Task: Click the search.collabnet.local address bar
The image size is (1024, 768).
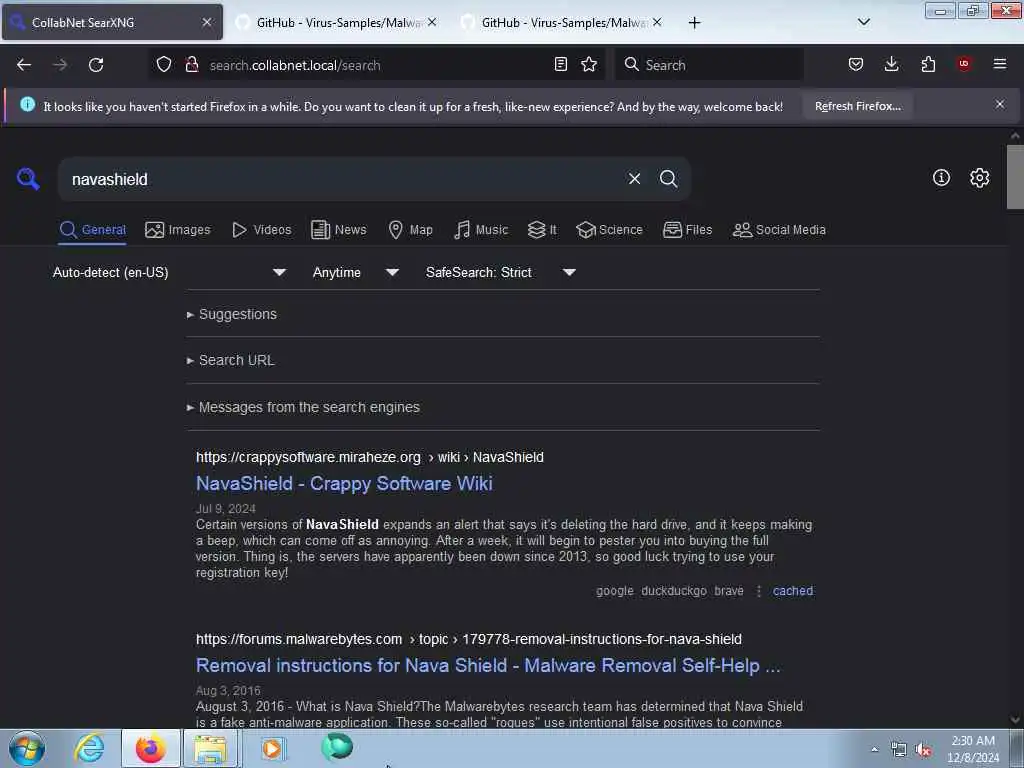Action: point(376,65)
